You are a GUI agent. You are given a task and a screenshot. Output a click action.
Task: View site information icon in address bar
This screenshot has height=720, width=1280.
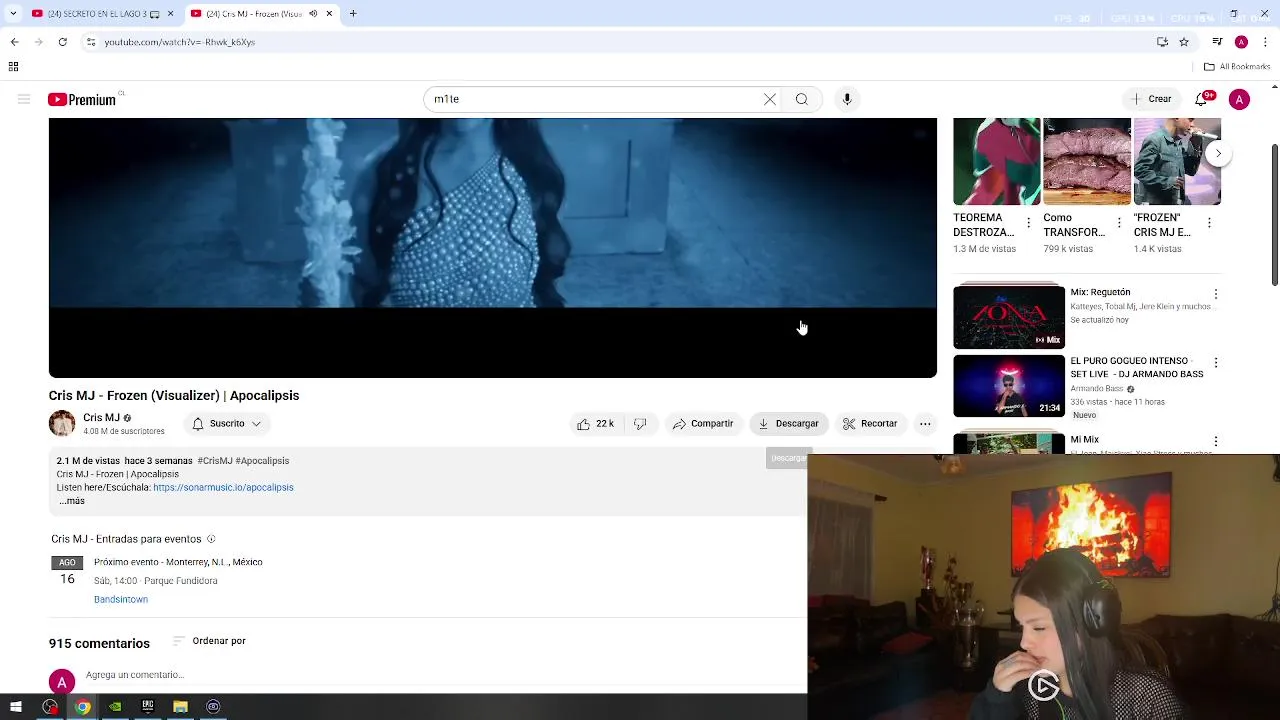pos(91,42)
